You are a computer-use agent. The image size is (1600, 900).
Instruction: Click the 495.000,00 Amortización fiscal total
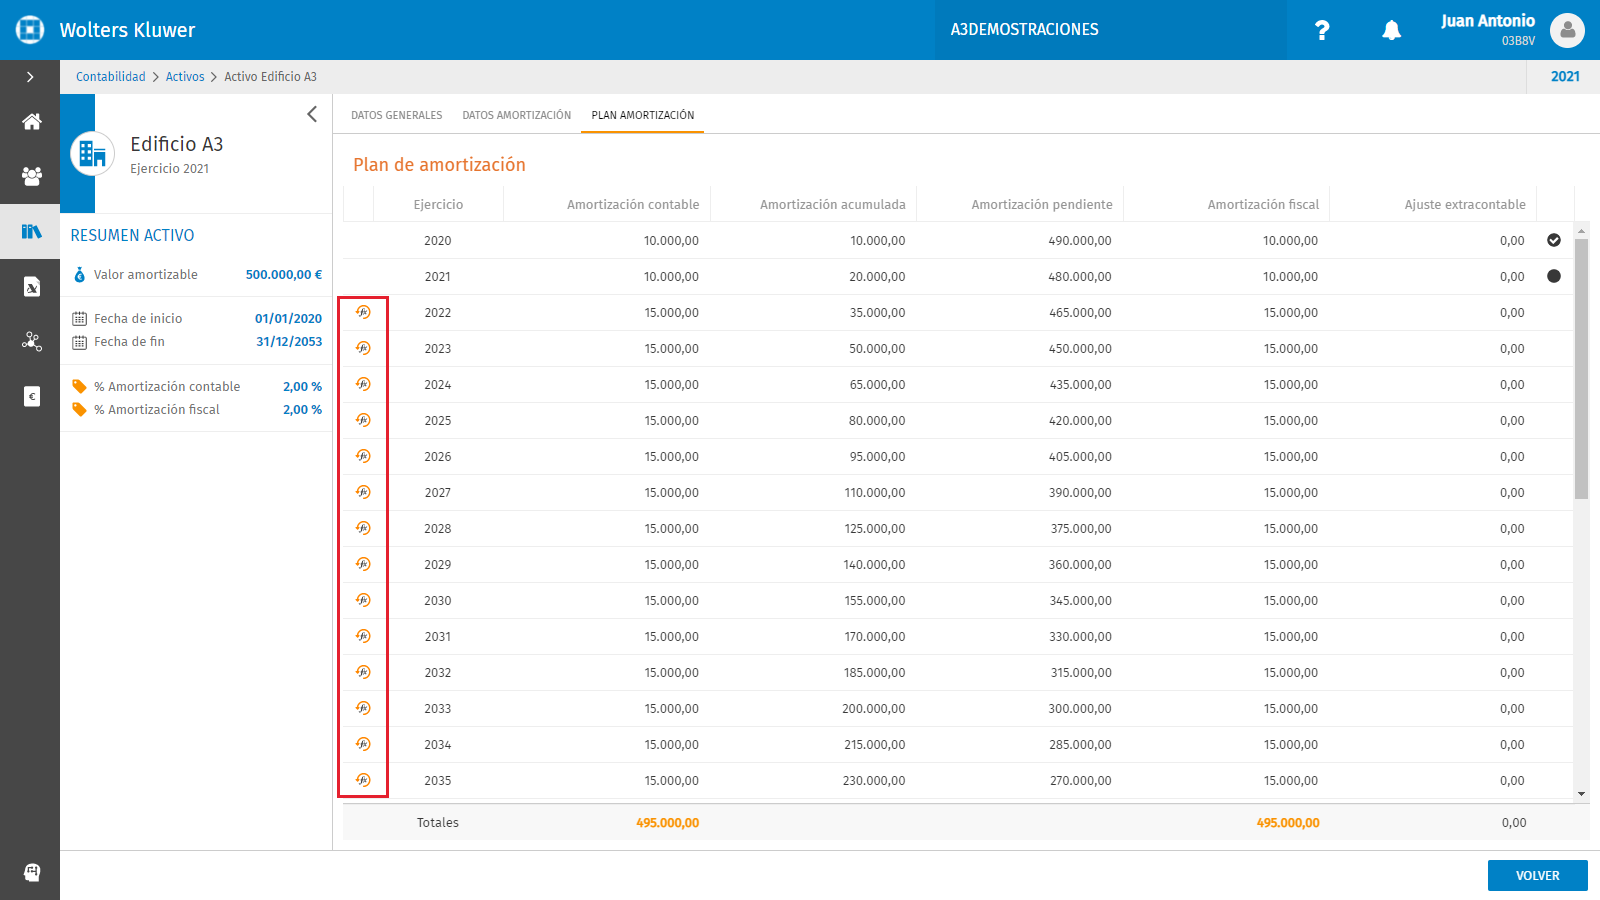[1288, 823]
